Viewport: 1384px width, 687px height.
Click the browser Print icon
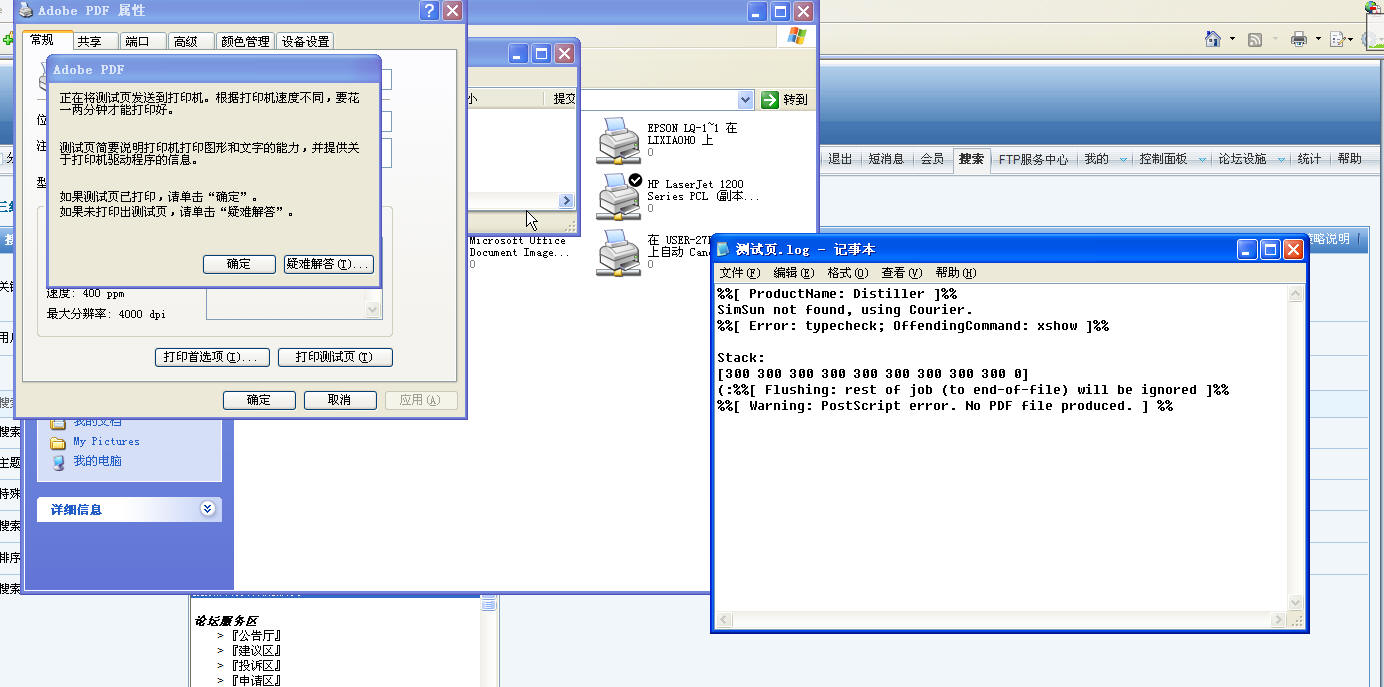coord(1299,40)
